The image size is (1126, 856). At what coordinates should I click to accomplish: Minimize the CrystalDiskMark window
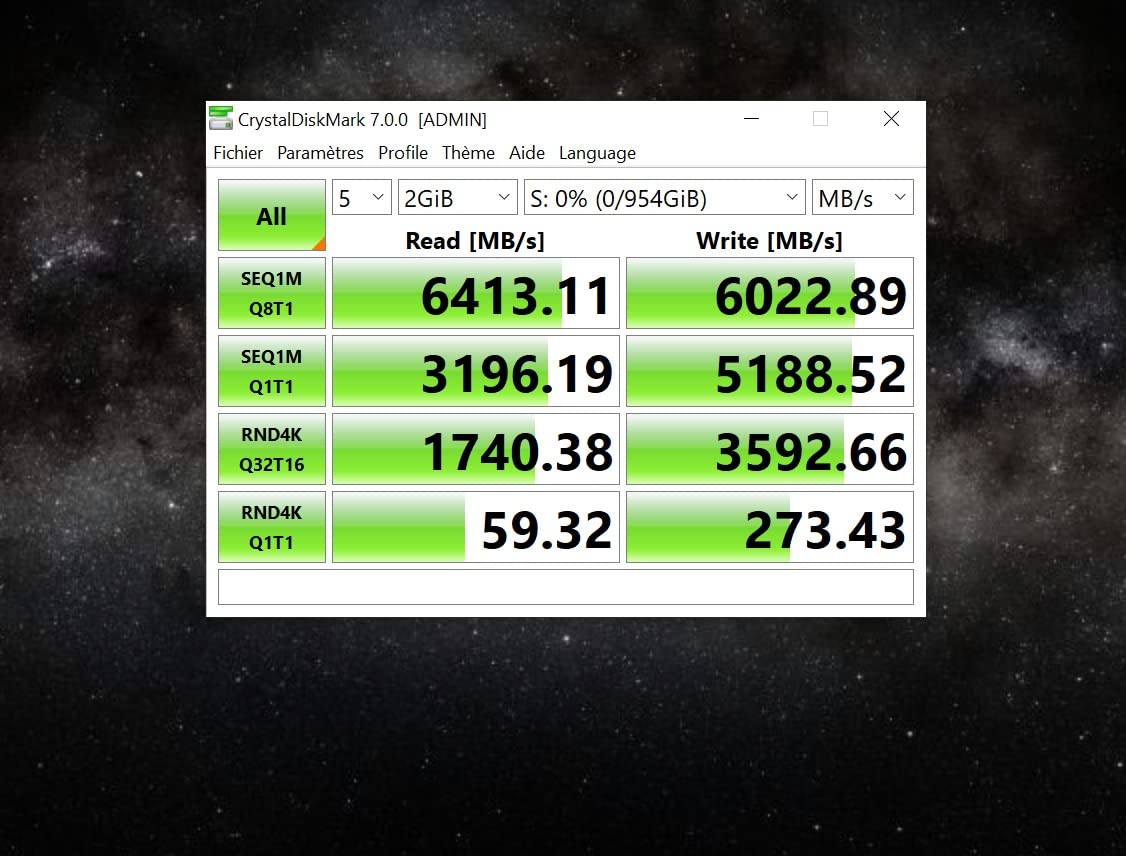click(751, 118)
